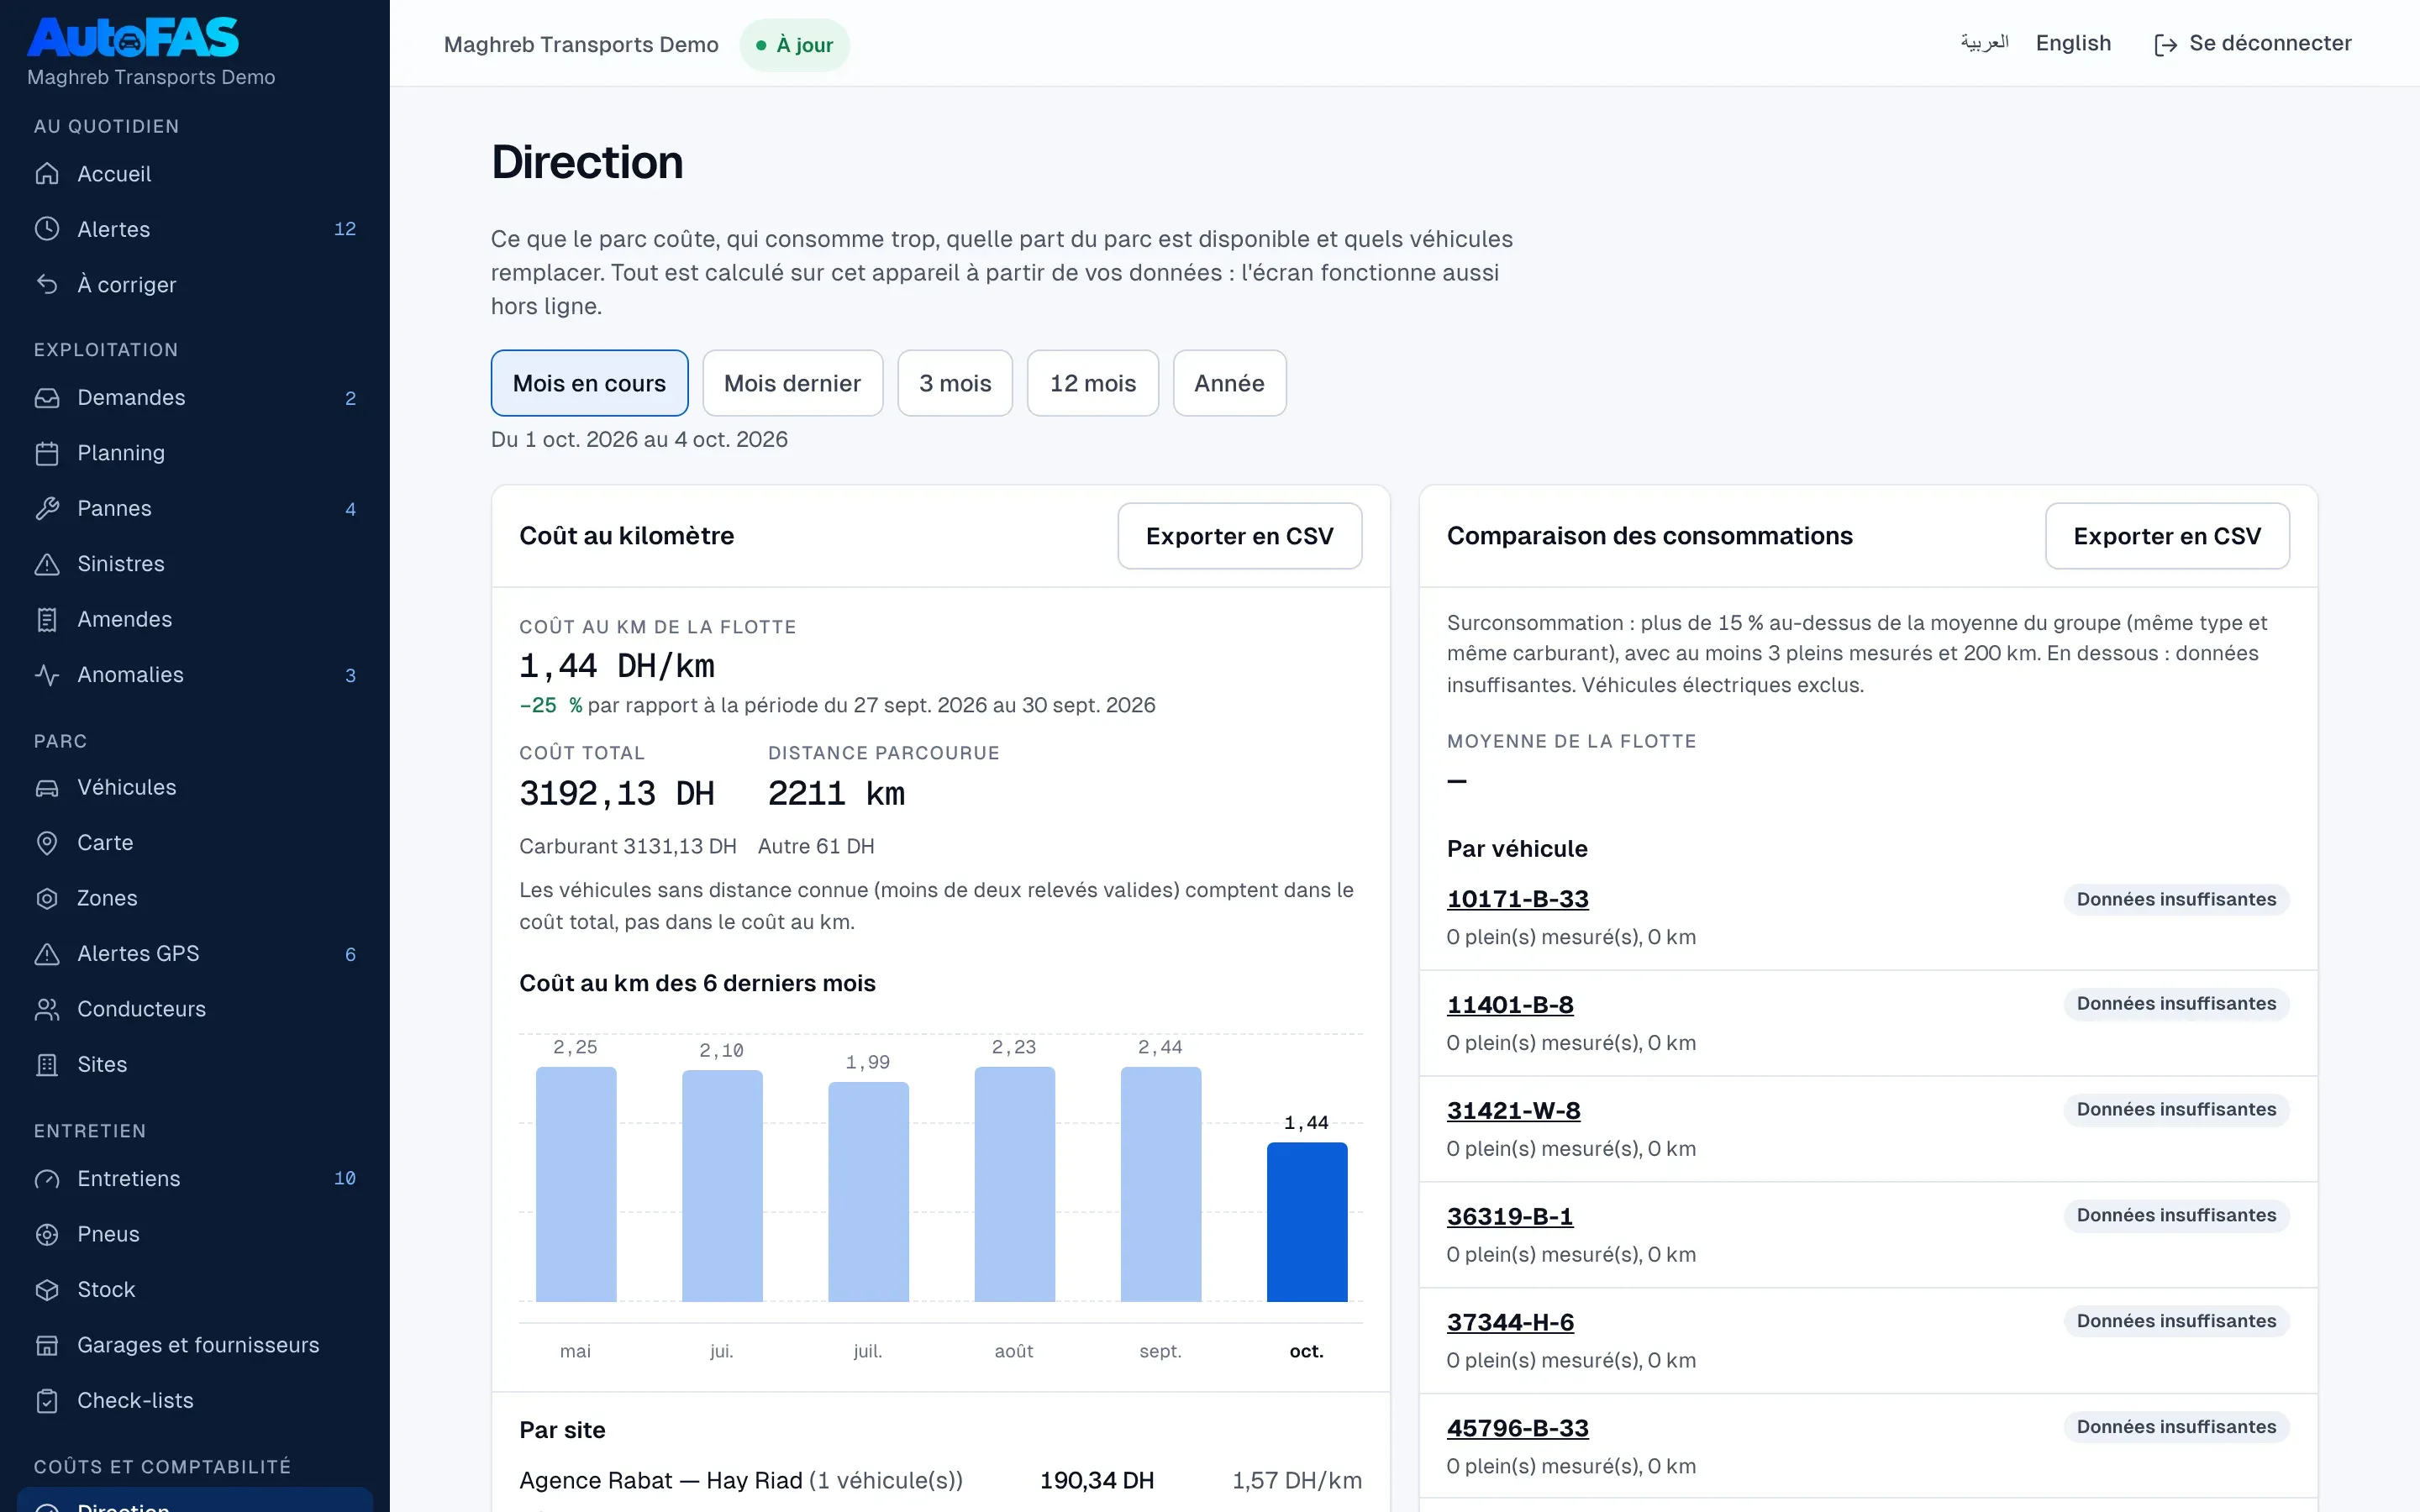Open Sinistres warning triangle icon
Screen dimensions: 2420x1512
pos(47,564)
